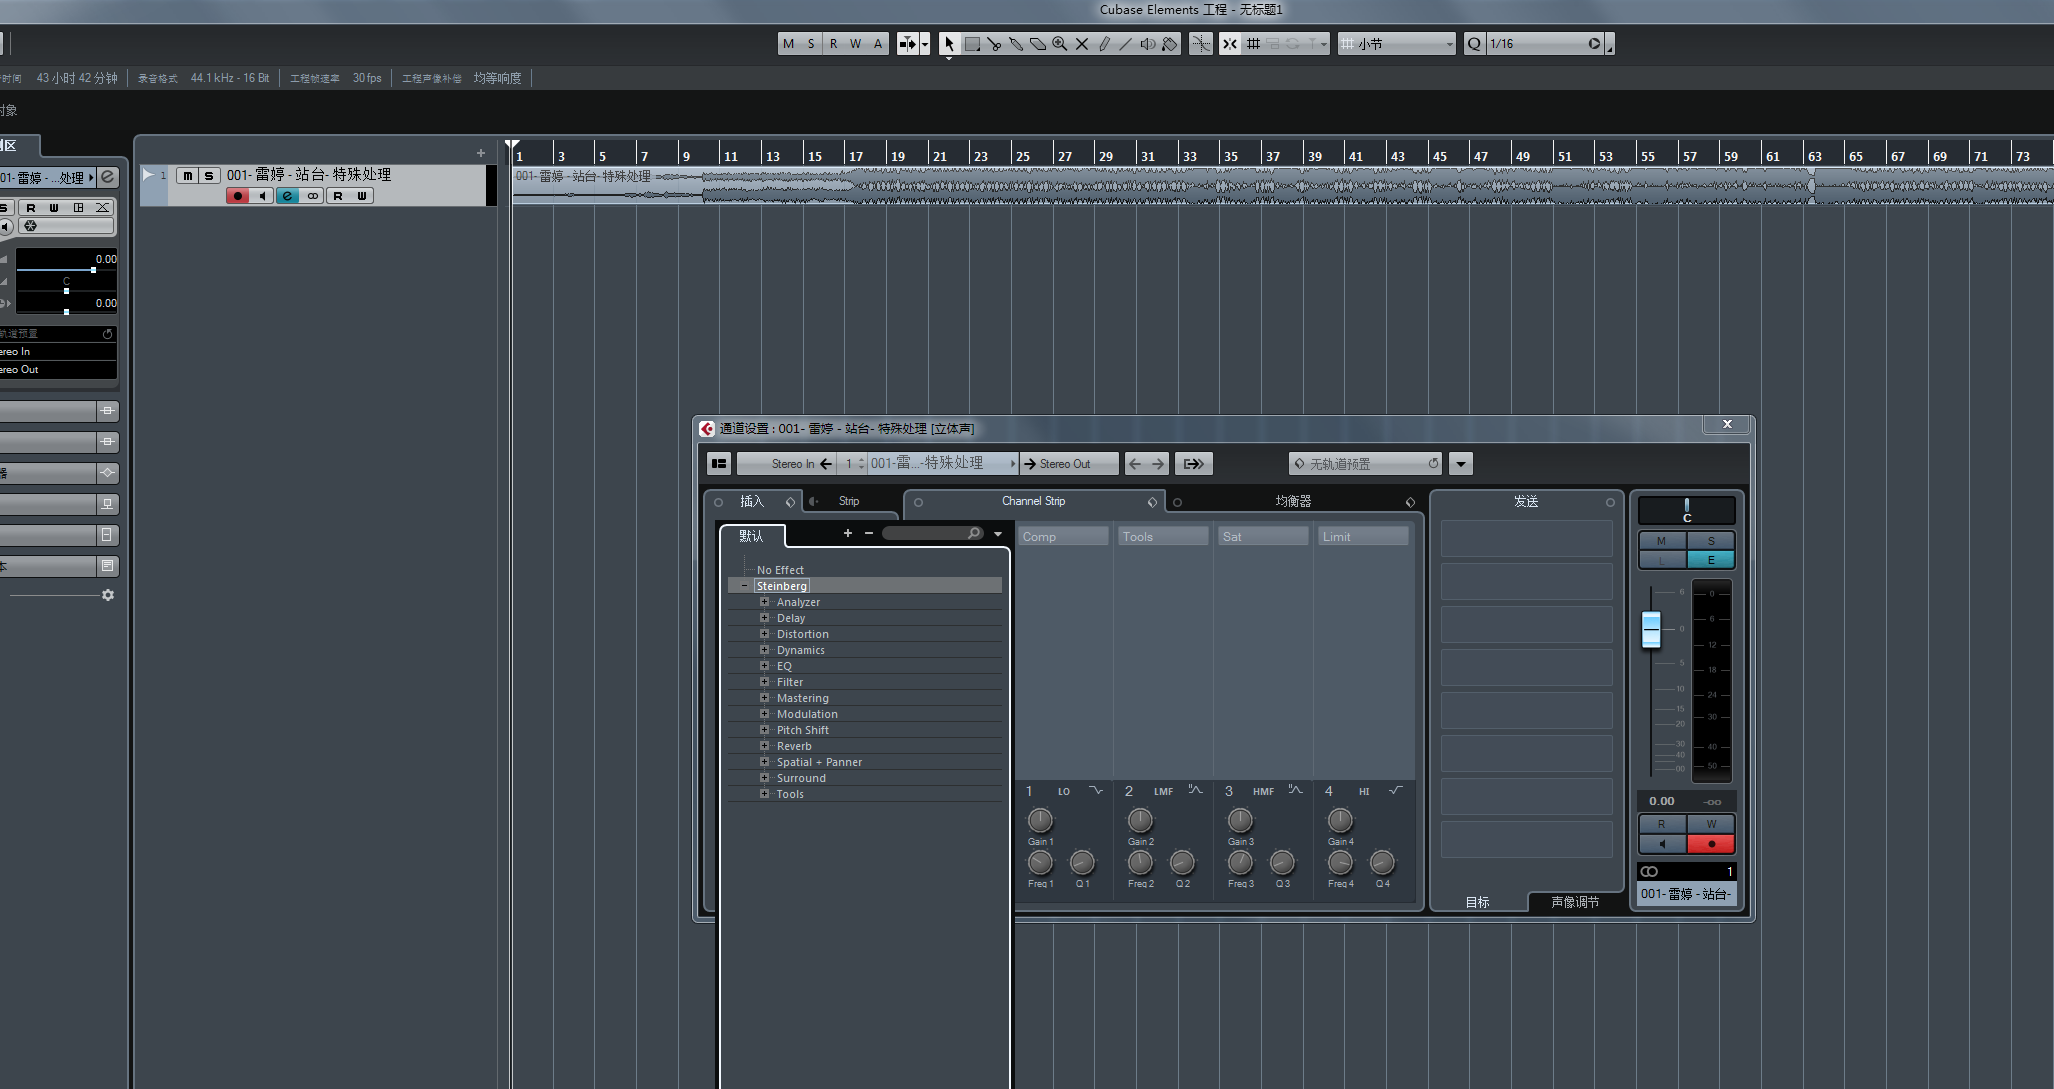Toggle Record Enable on track 001
Screen dimensions: 2054x1089
pos(238,196)
